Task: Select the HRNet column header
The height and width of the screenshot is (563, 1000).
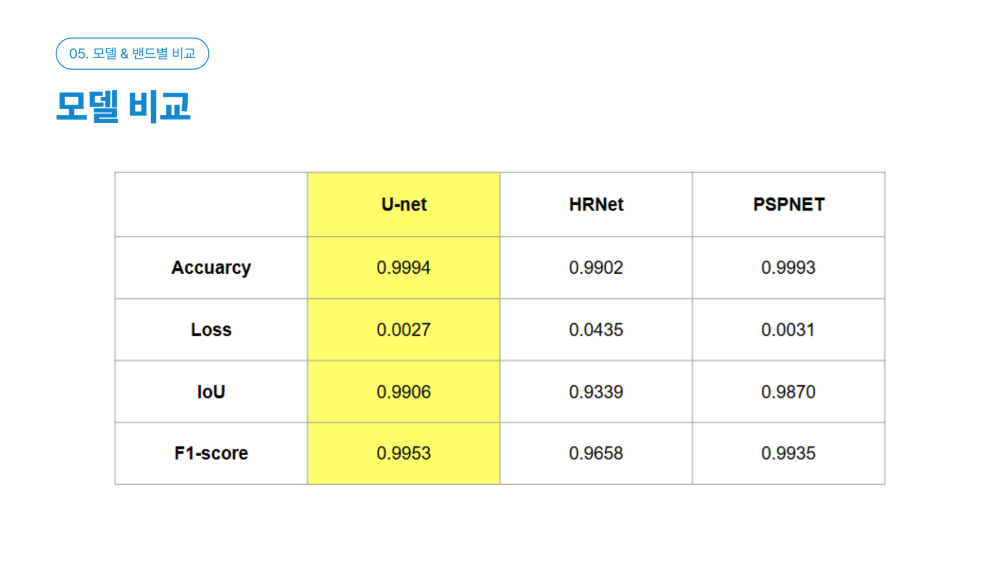Action: point(596,205)
